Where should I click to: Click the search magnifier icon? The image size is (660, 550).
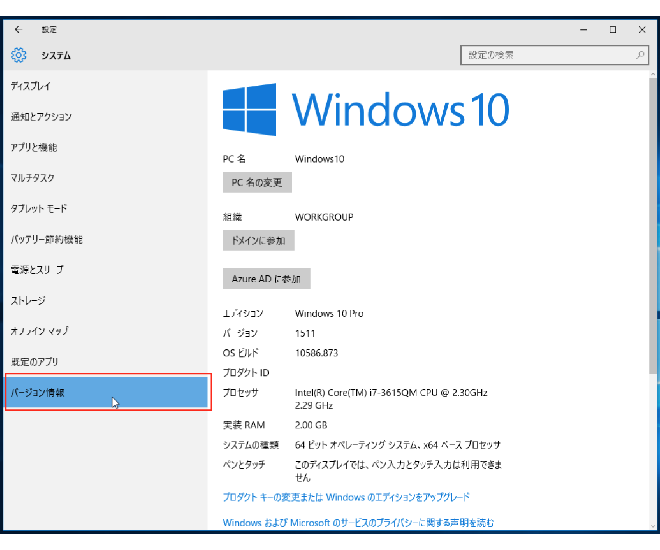(640, 55)
